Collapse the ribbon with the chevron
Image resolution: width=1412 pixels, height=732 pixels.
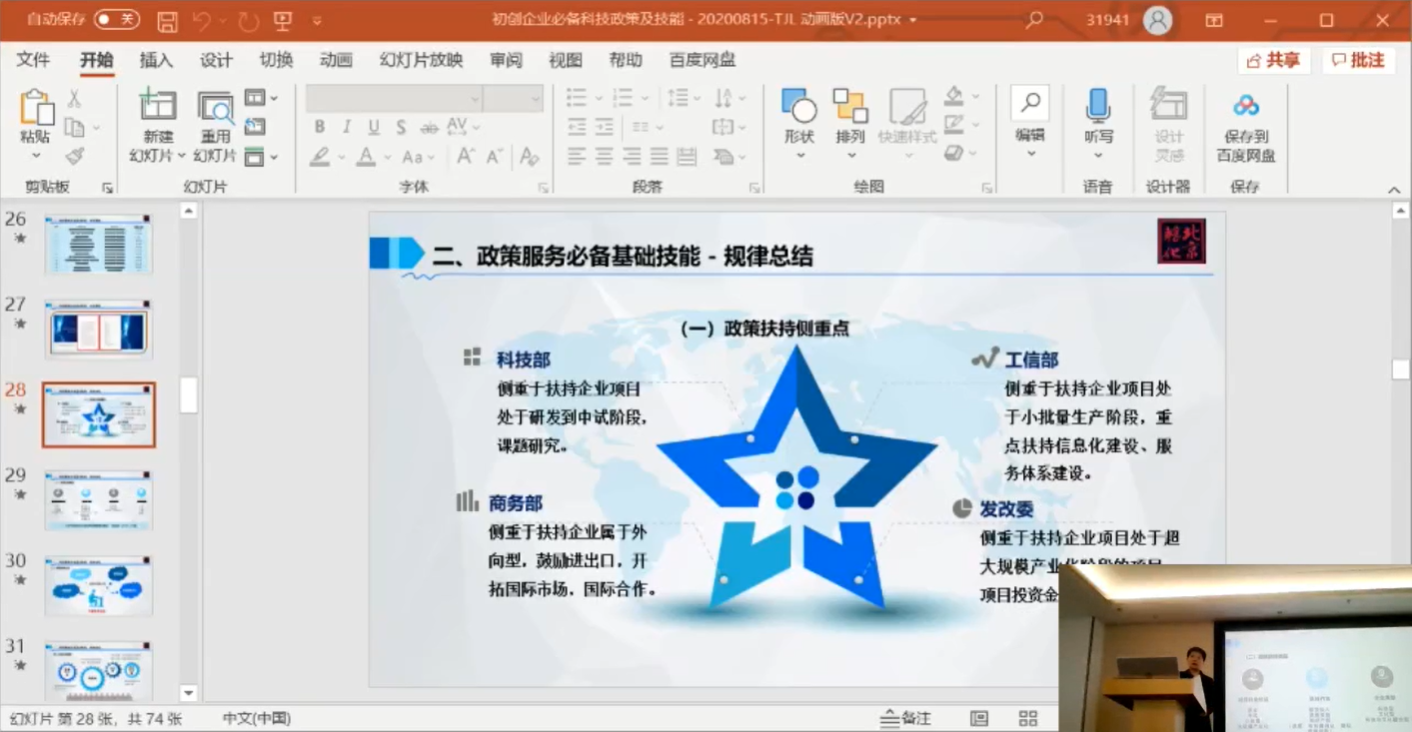click(1394, 189)
